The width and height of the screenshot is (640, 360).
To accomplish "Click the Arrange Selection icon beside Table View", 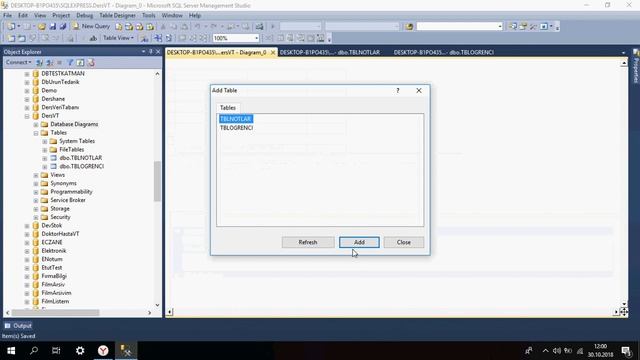I will pos(144,38).
